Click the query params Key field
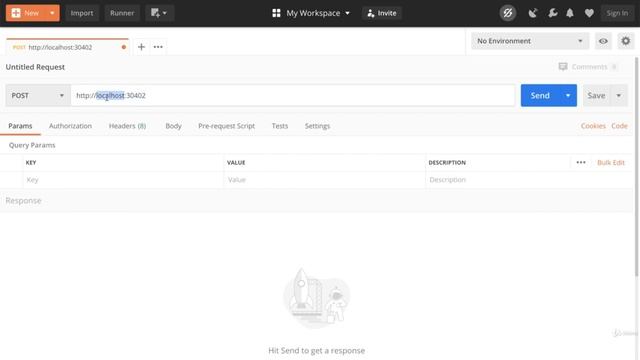This screenshot has width=640, height=360. click(123, 180)
